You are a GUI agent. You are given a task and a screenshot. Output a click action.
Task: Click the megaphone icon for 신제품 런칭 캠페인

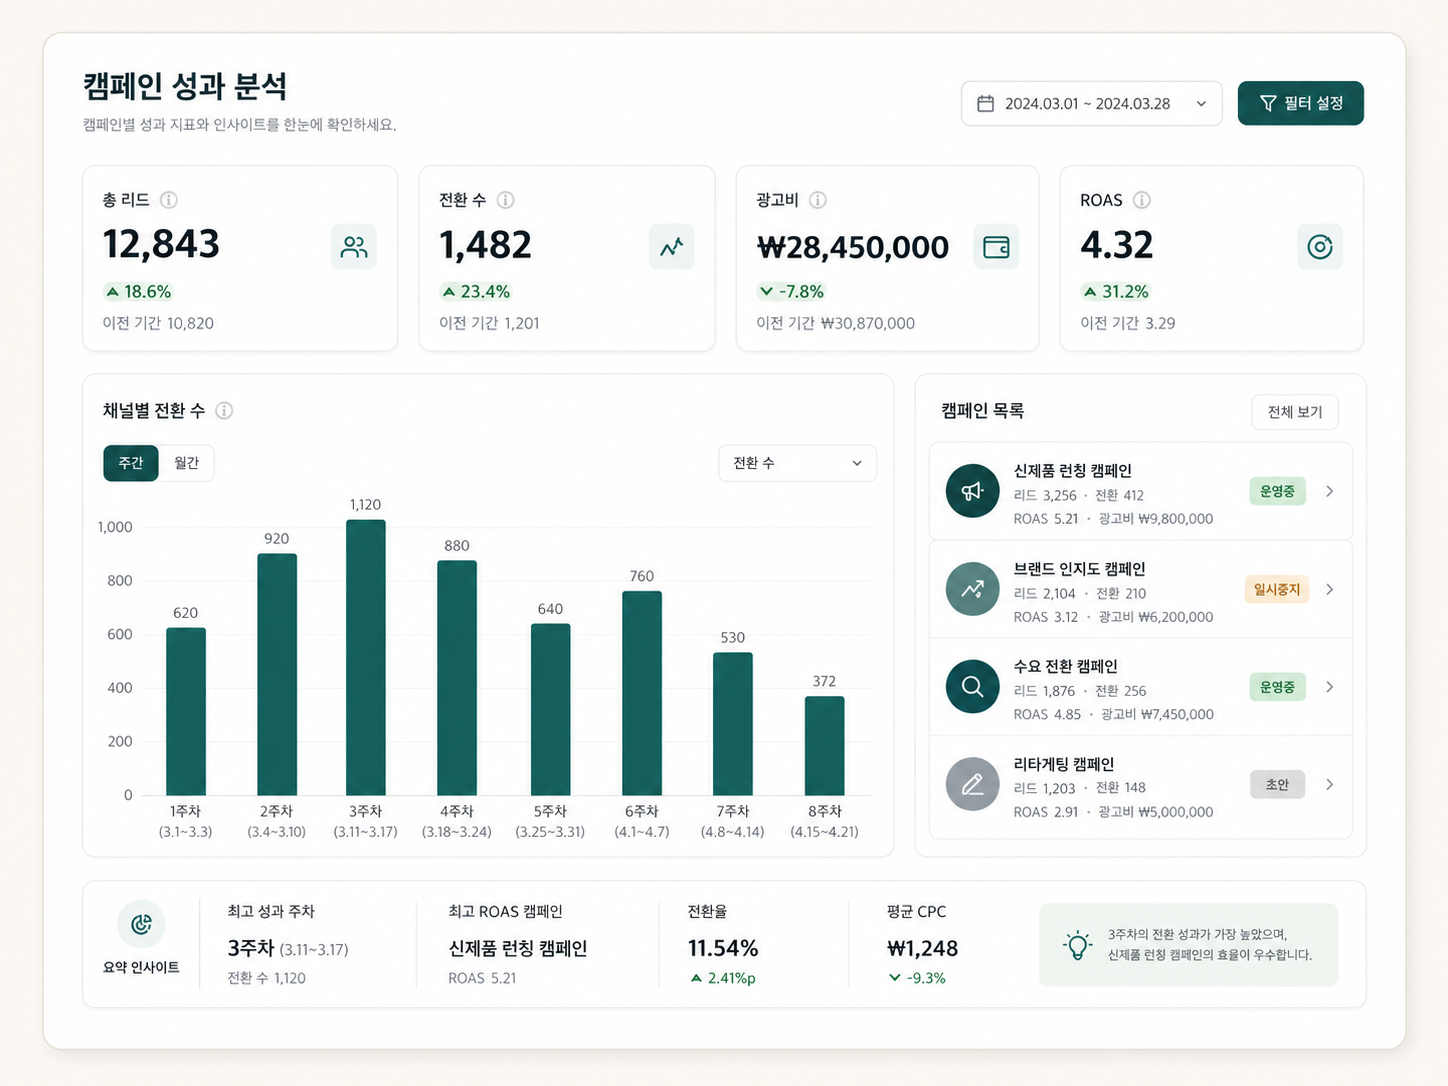(x=972, y=491)
